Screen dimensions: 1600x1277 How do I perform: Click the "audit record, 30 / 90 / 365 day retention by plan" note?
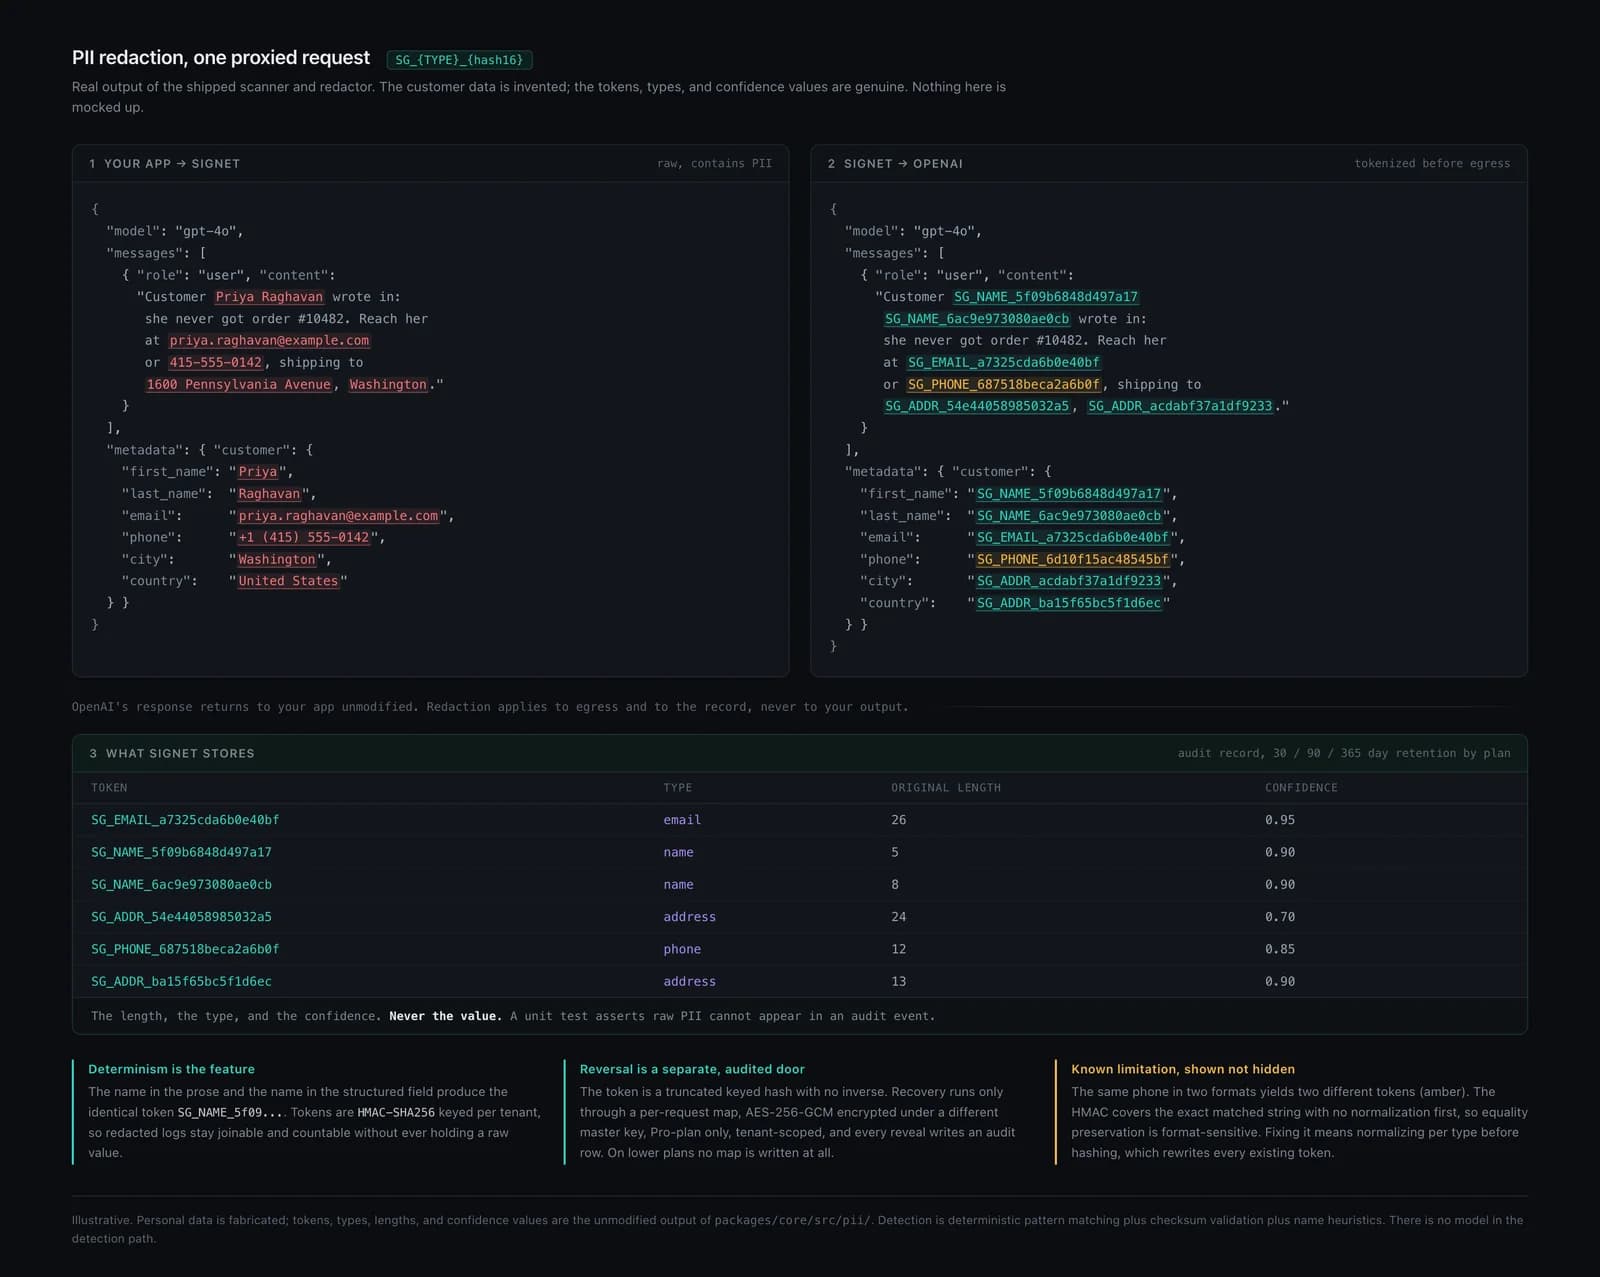[1344, 753]
